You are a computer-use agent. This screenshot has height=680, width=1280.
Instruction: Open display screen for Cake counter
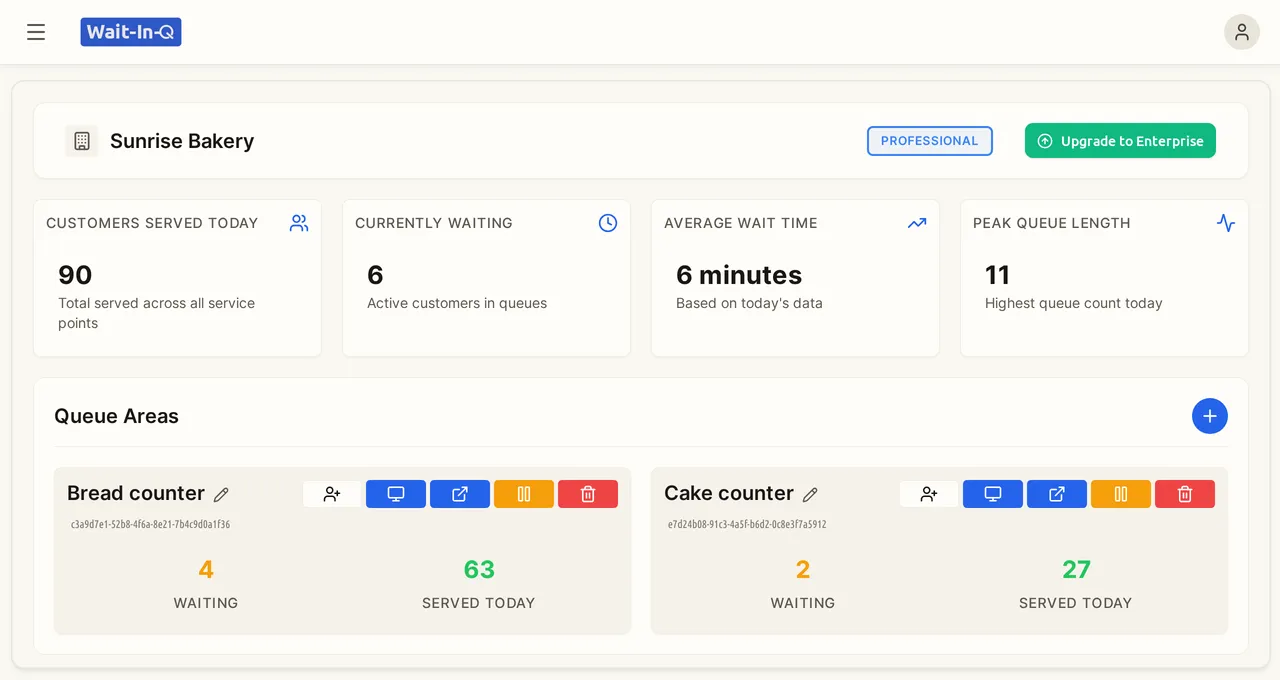[993, 494]
